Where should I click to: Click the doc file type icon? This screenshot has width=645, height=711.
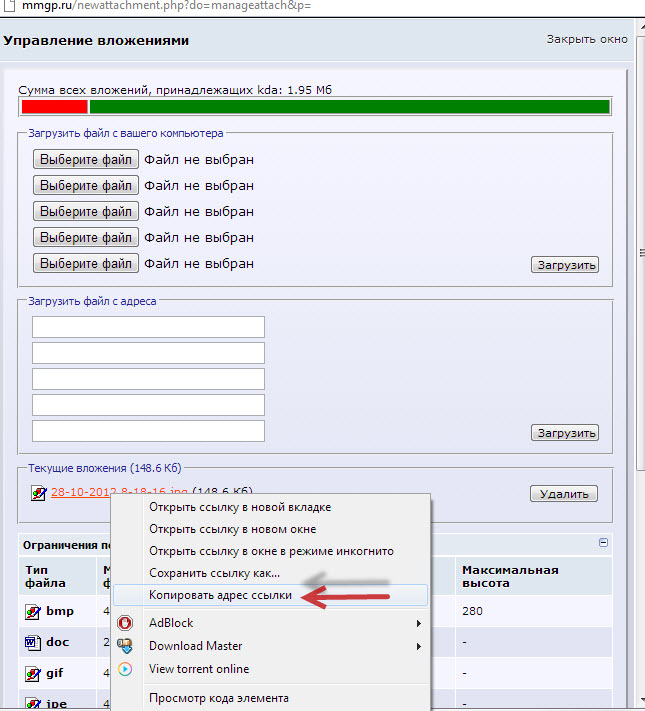33,643
